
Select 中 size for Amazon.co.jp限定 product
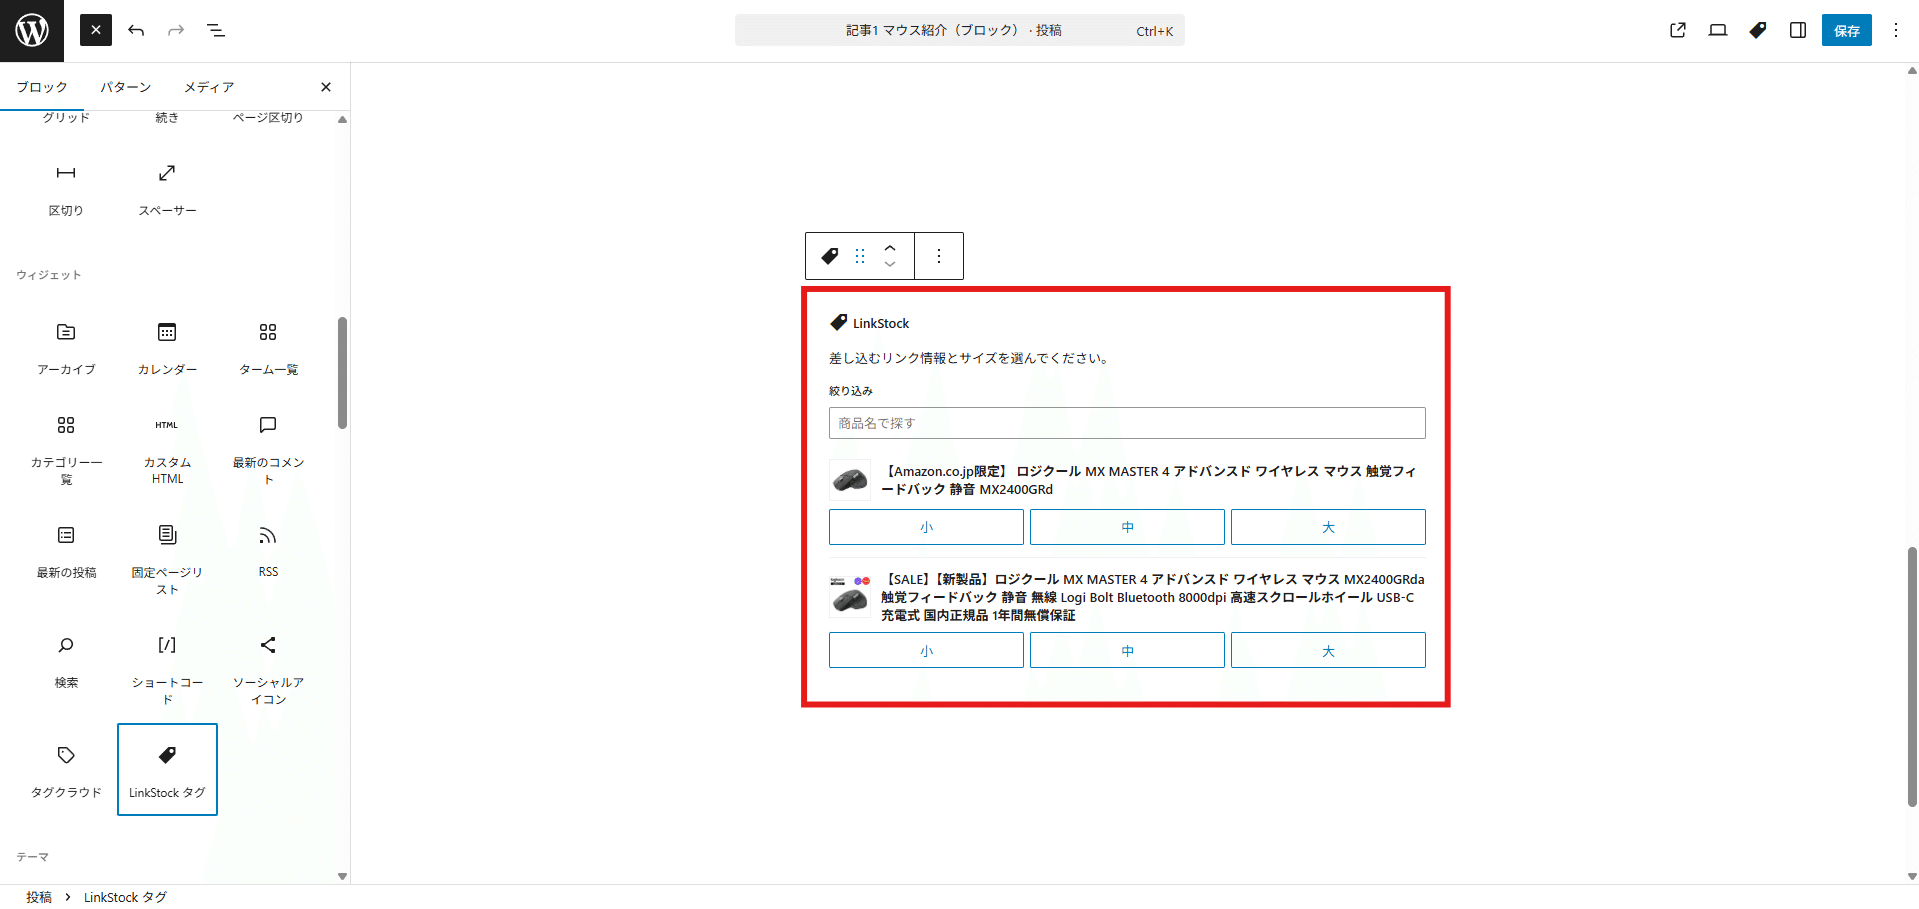(x=1127, y=527)
